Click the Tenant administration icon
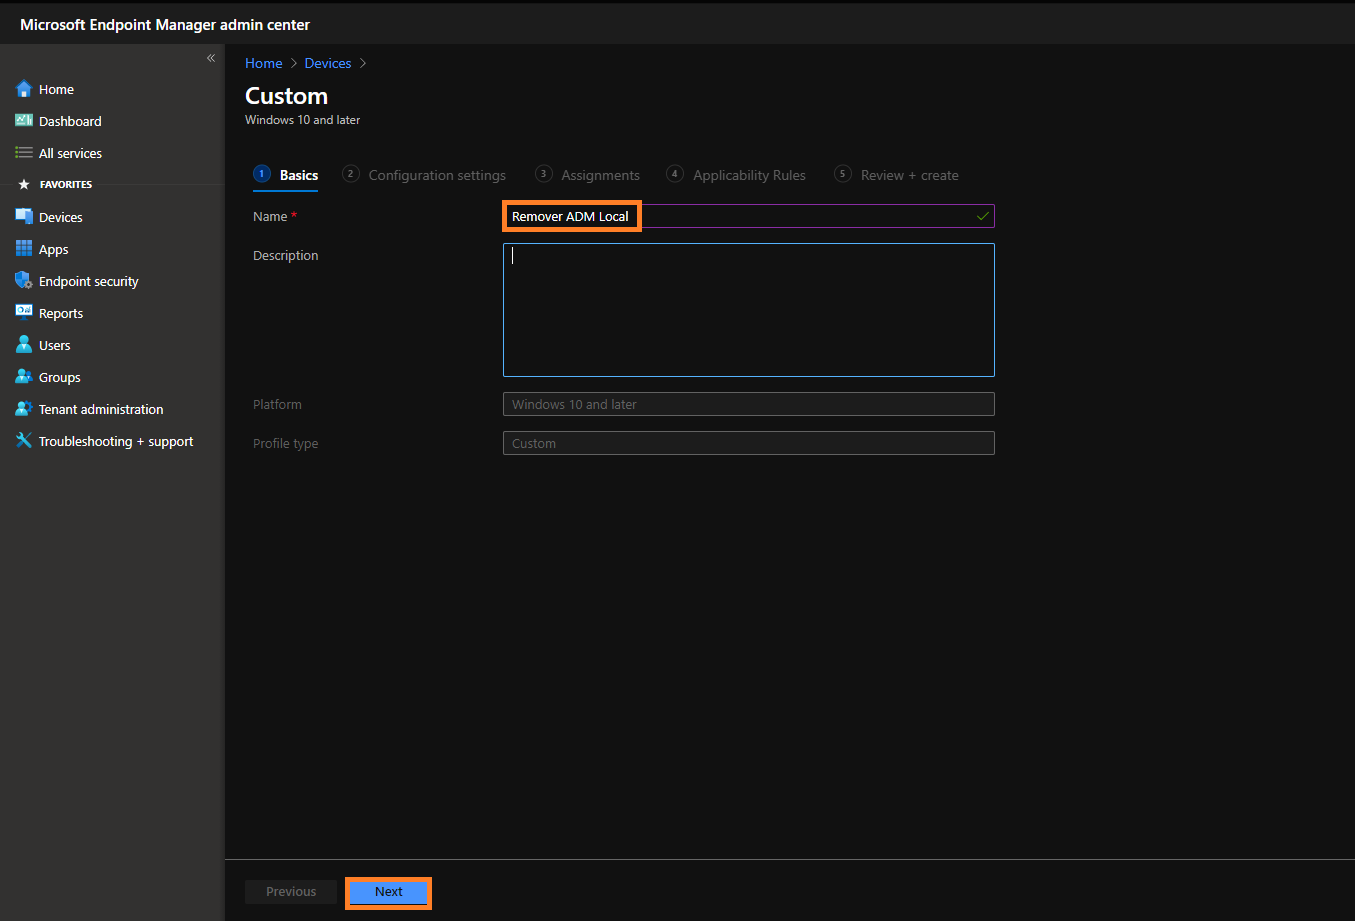 click(24, 409)
